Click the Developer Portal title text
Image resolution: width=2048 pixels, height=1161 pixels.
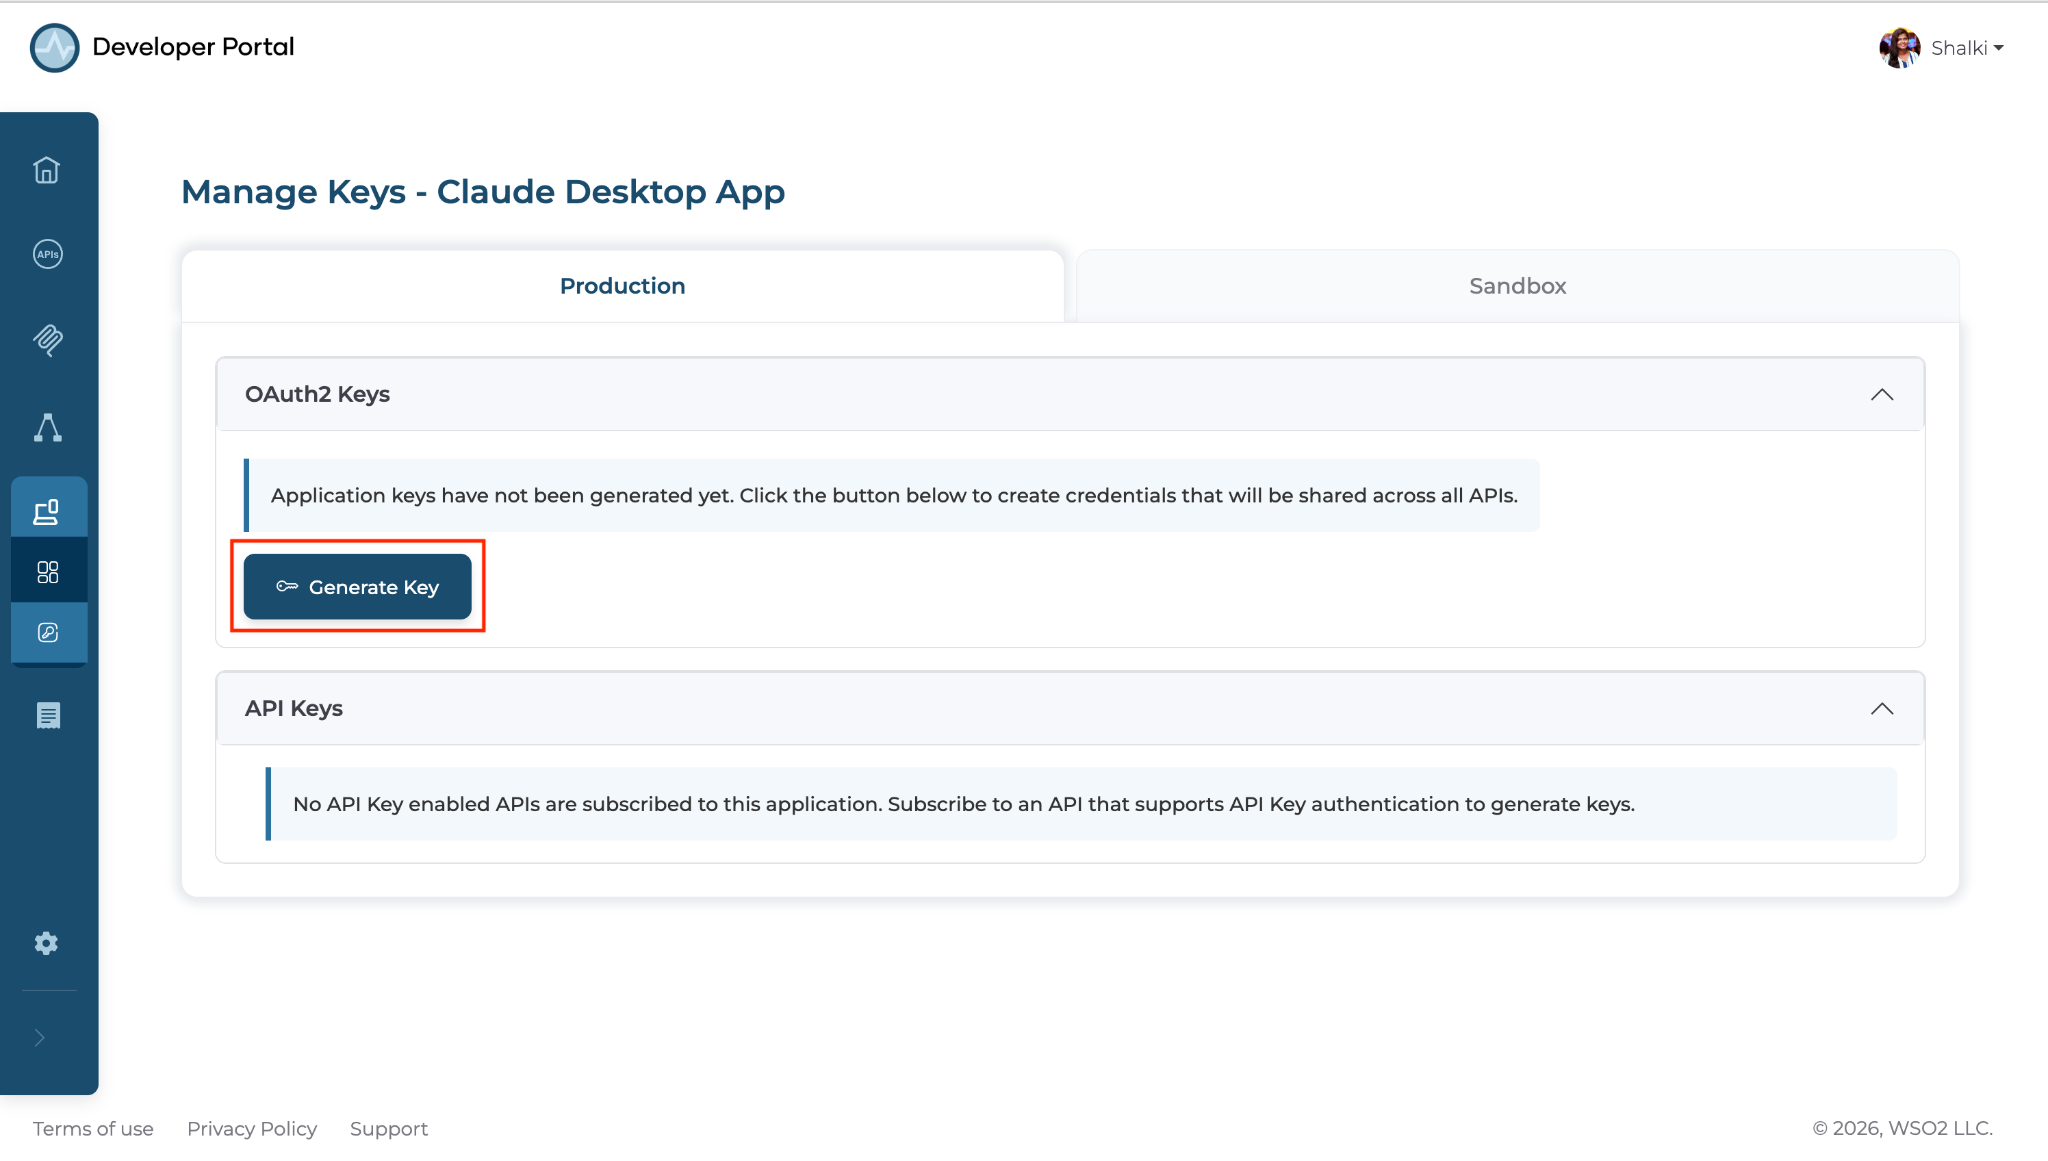(x=193, y=47)
